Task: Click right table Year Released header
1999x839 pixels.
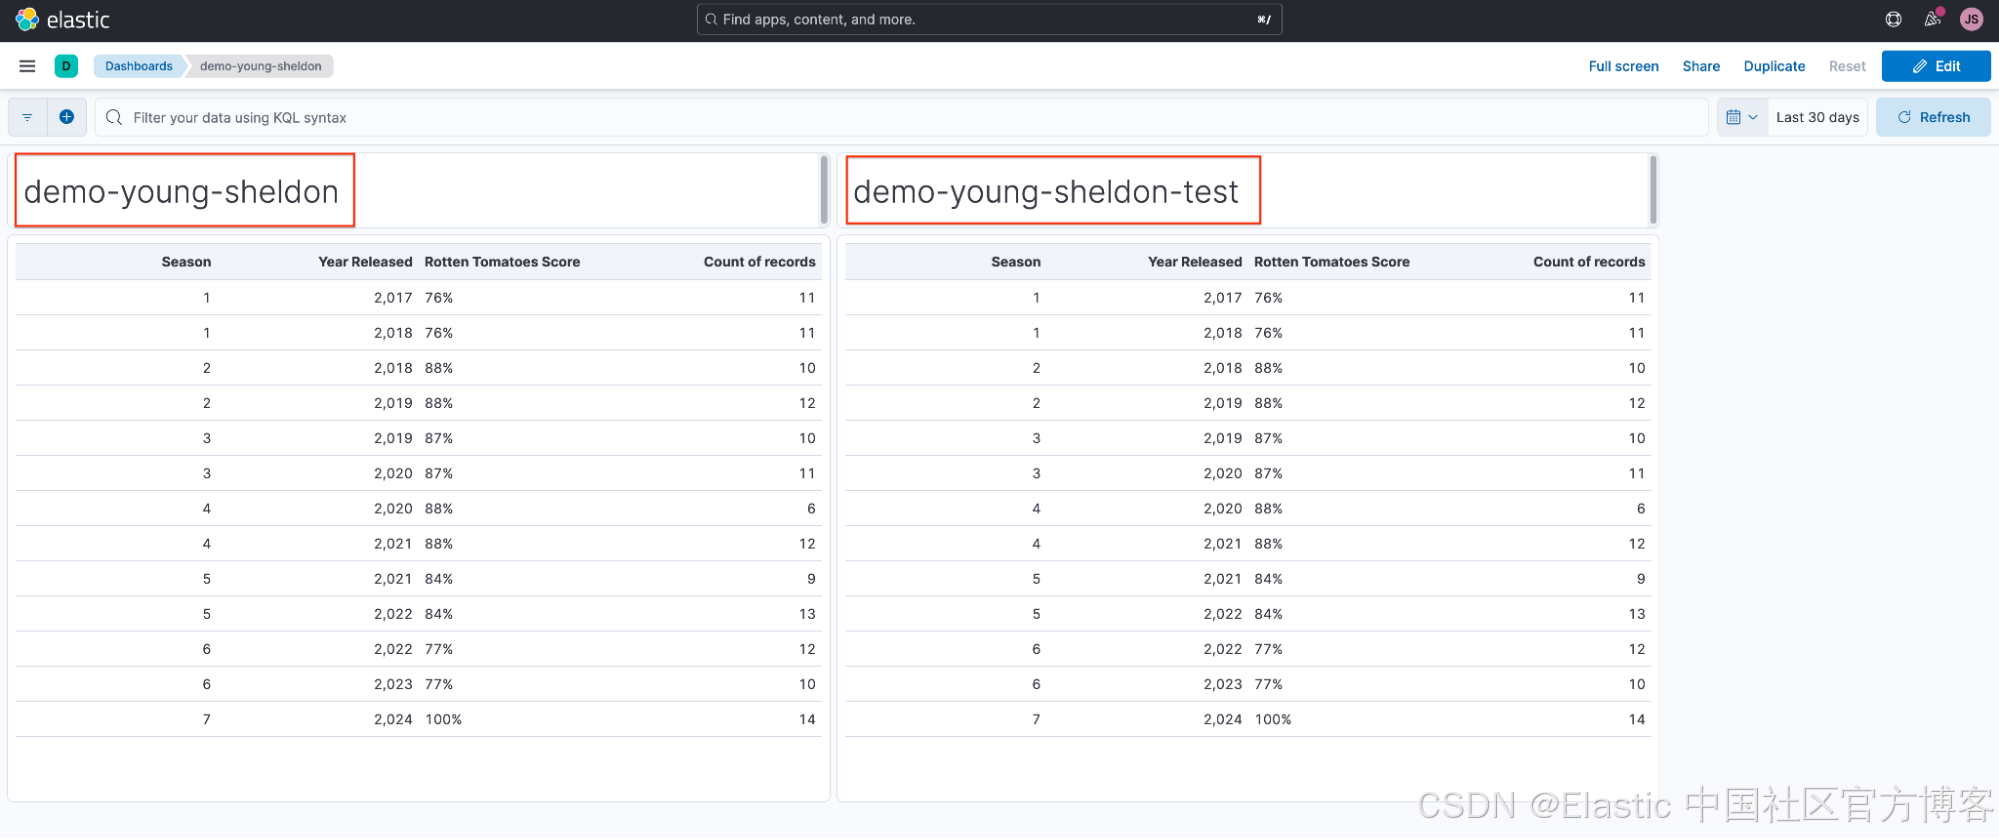Action: [x=1195, y=262]
